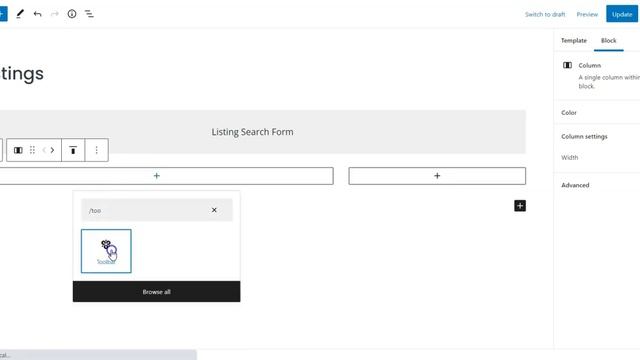Add block in right column
The image size is (640, 360).
437,176
